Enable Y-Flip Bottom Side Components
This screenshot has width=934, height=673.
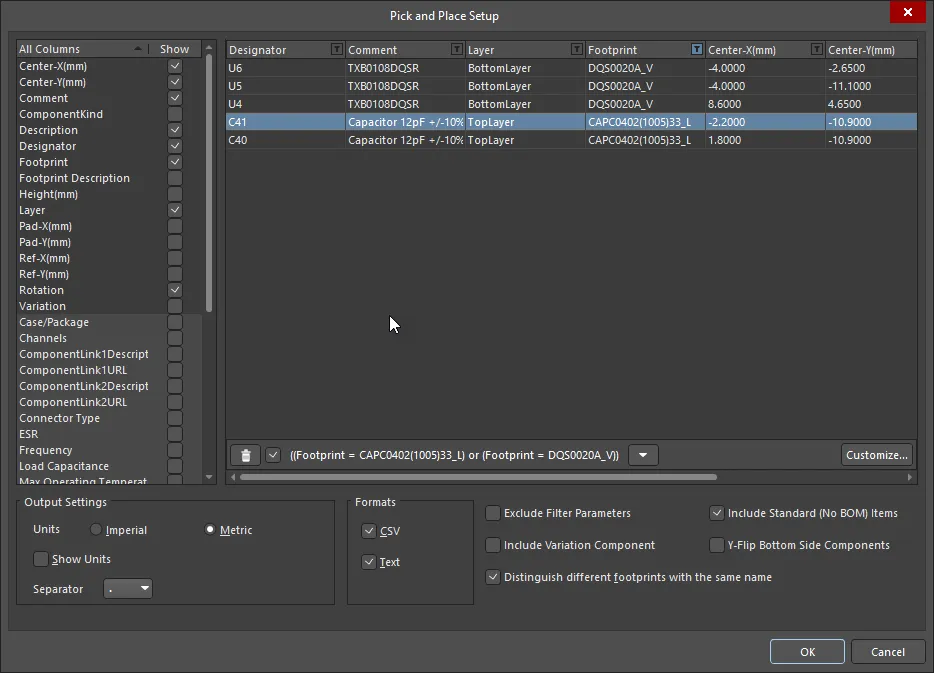coord(716,545)
